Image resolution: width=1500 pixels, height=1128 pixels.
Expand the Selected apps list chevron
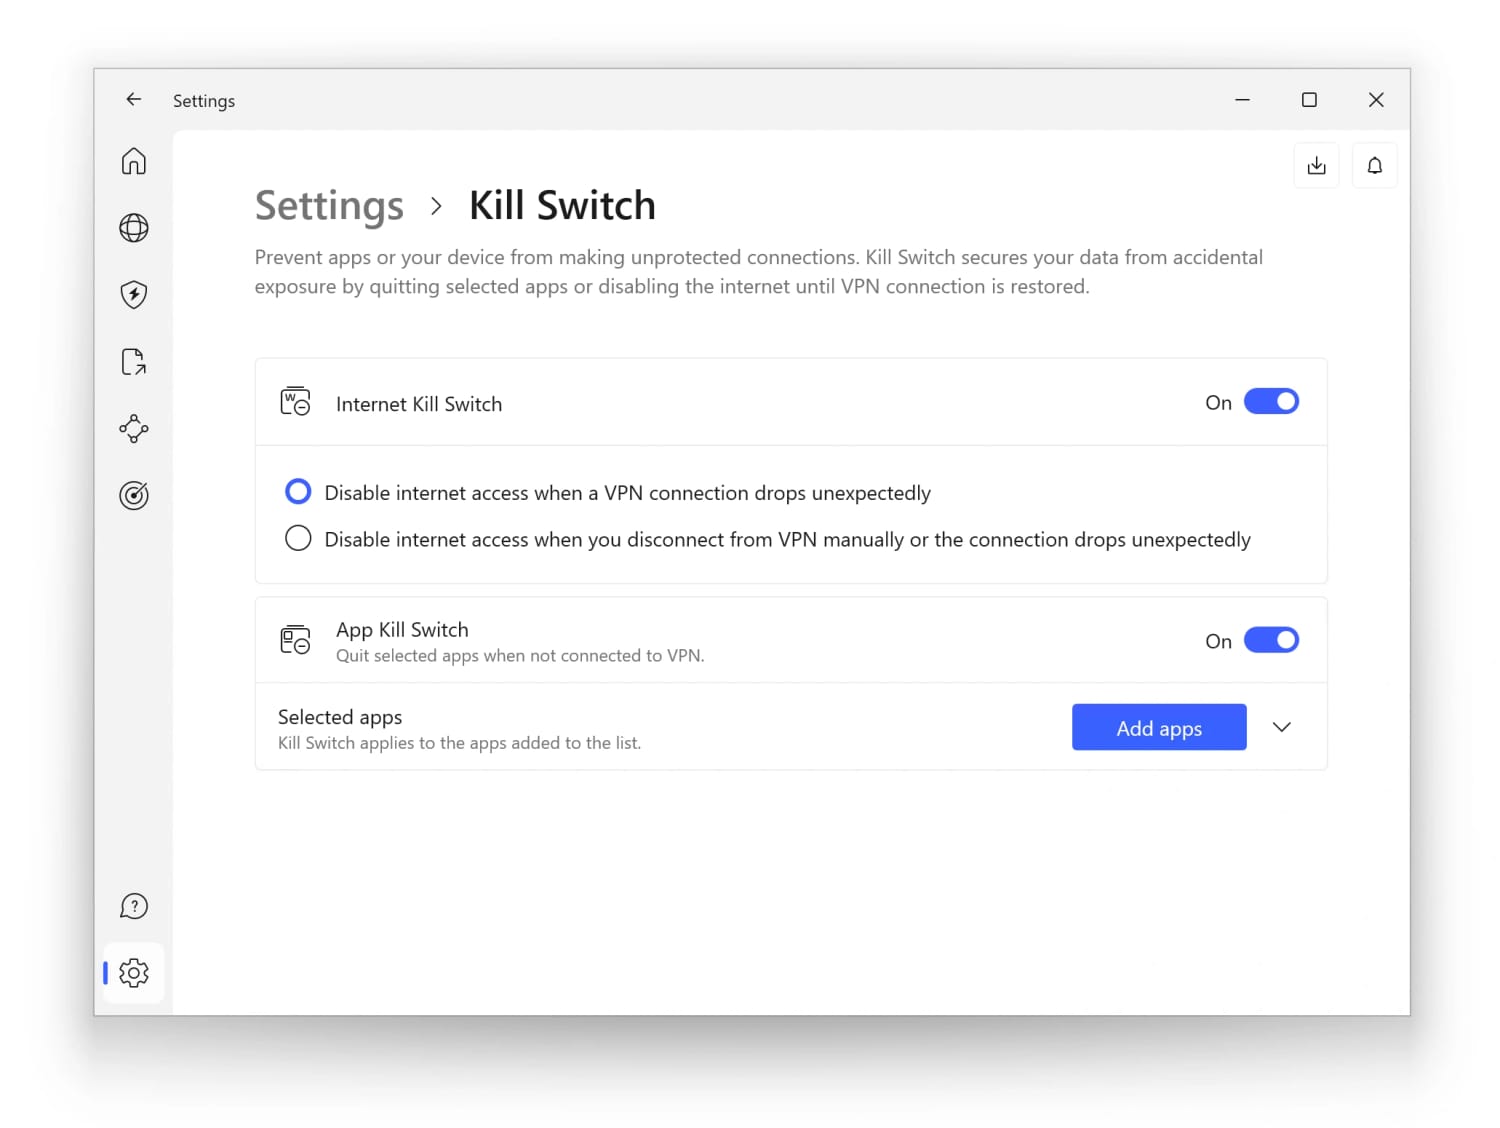click(x=1282, y=727)
